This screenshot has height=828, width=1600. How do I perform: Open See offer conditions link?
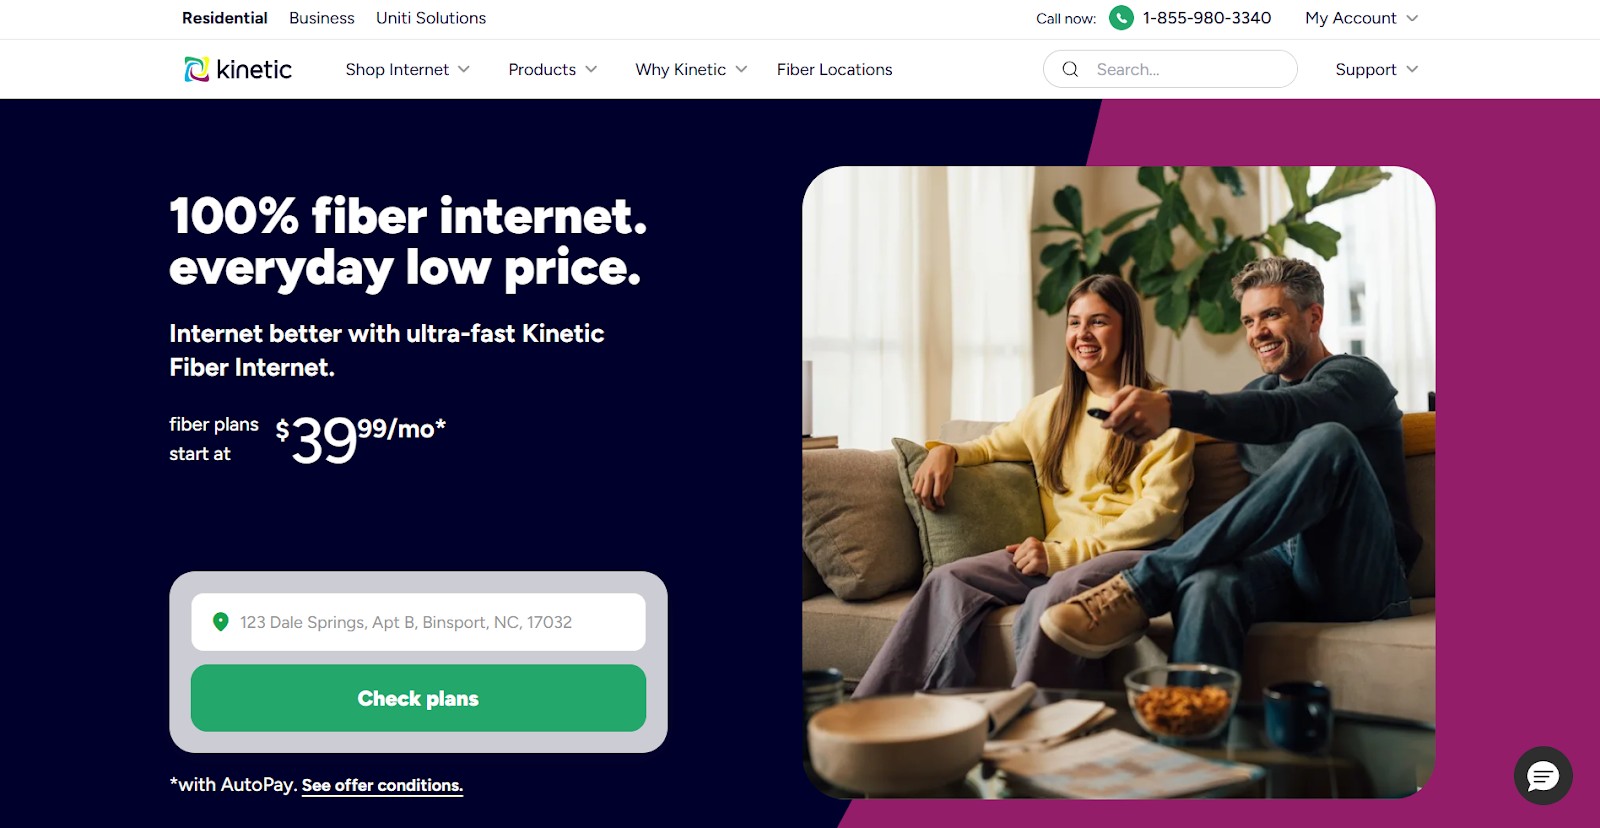click(x=382, y=785)
